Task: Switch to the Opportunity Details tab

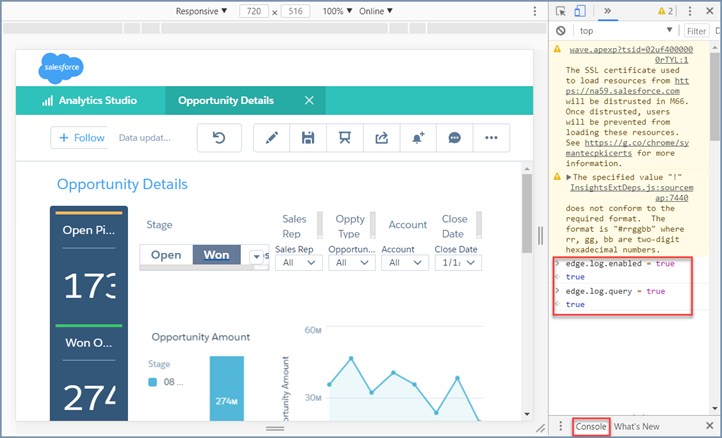Action: pyautogui.click(x=226, y=100)
